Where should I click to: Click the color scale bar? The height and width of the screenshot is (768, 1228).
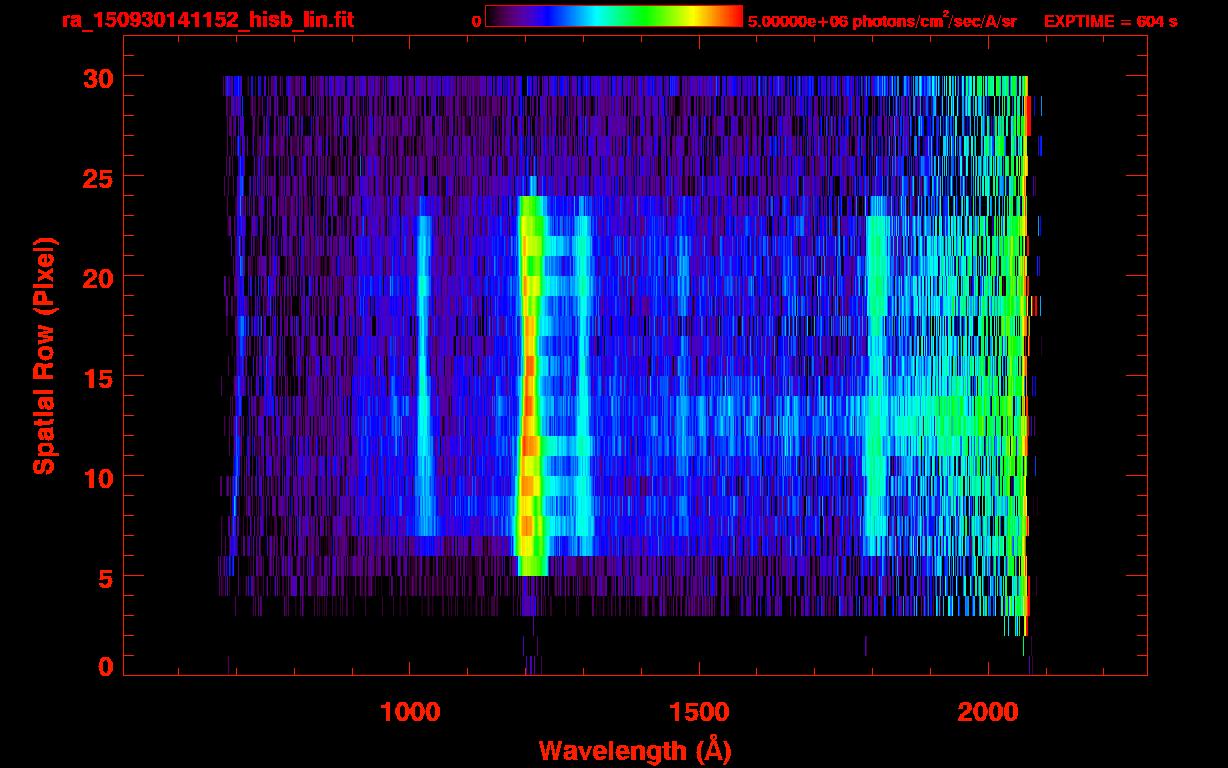point(614,16)
